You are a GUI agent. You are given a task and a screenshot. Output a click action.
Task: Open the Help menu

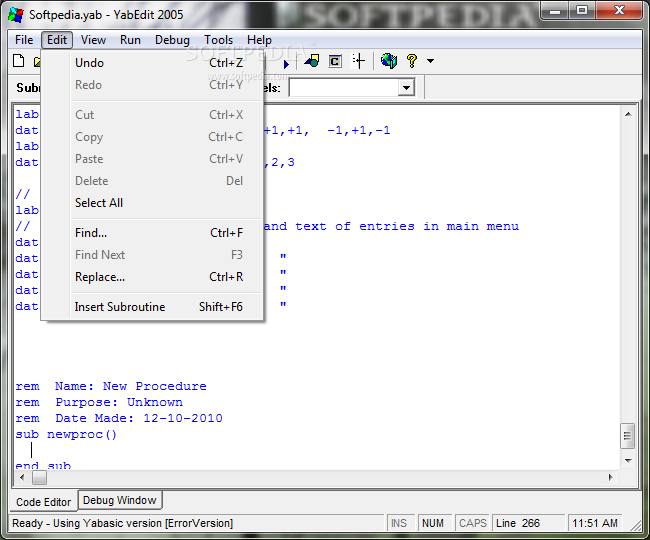[x=259, y=40]
